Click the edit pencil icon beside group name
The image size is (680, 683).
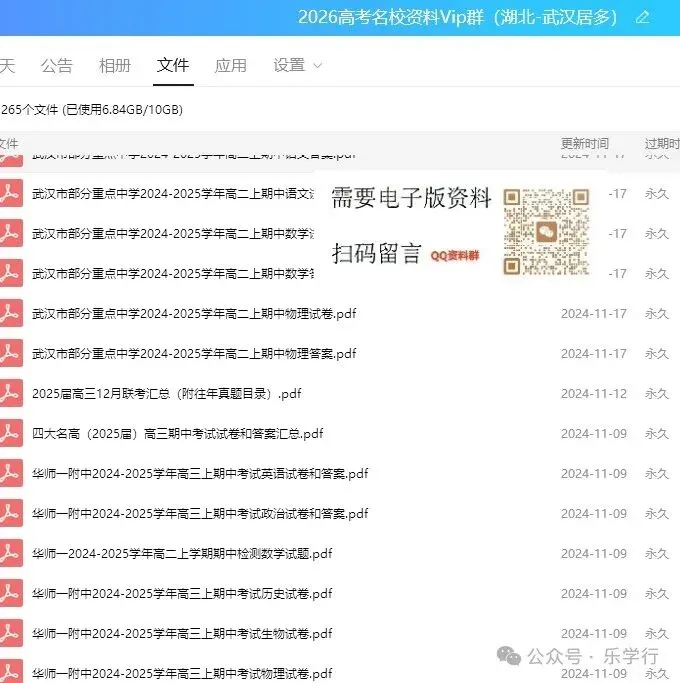click(x=643, y=17)
